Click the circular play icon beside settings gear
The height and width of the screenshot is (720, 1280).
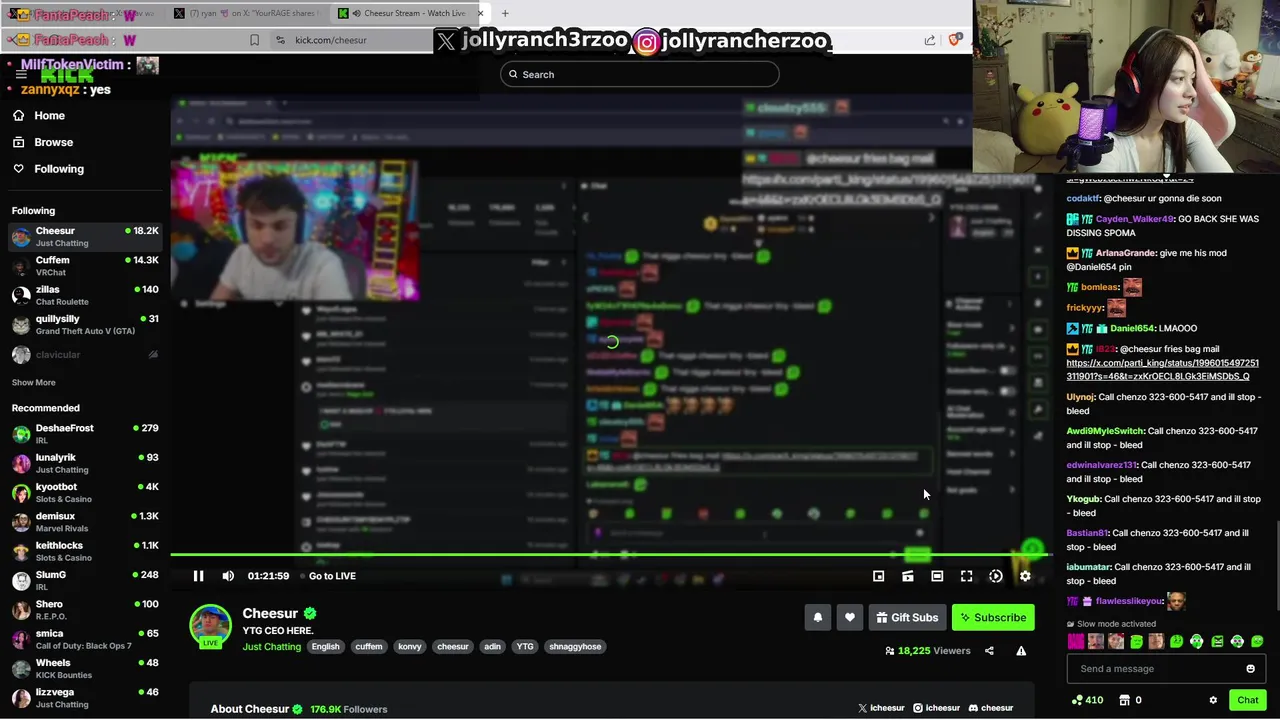(x=996, y=576)
